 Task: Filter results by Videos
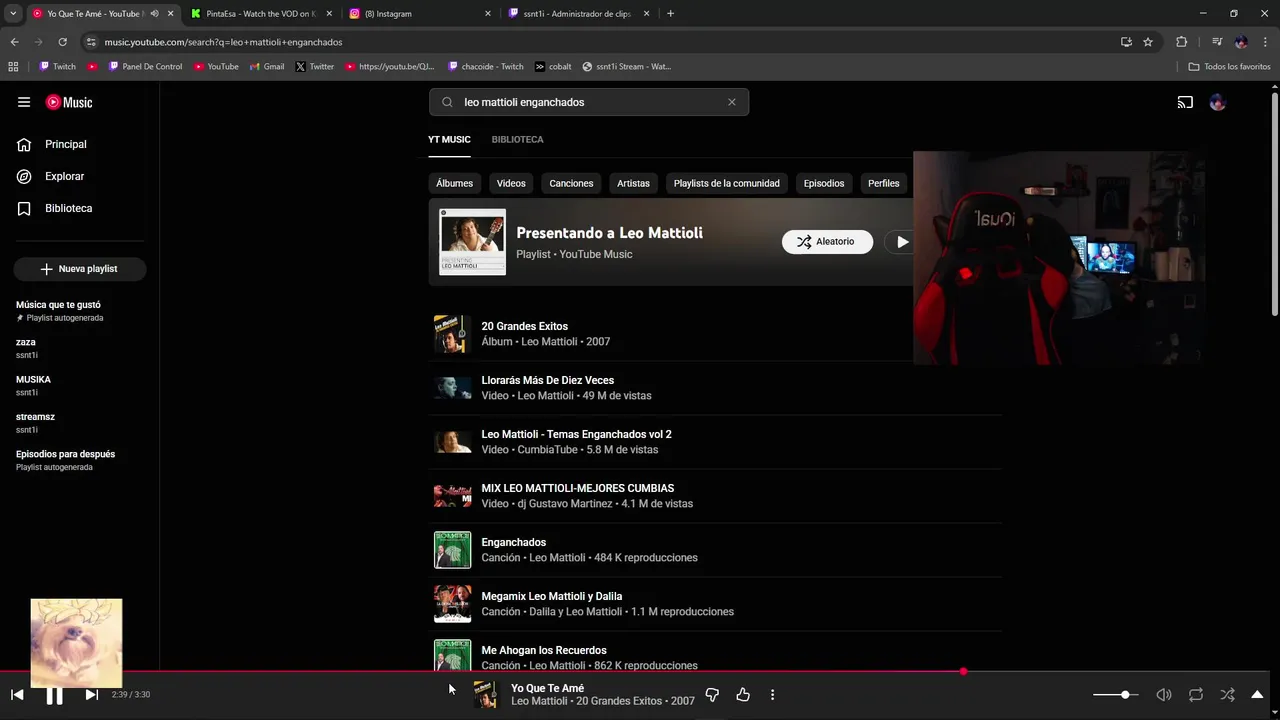[511, 183]
